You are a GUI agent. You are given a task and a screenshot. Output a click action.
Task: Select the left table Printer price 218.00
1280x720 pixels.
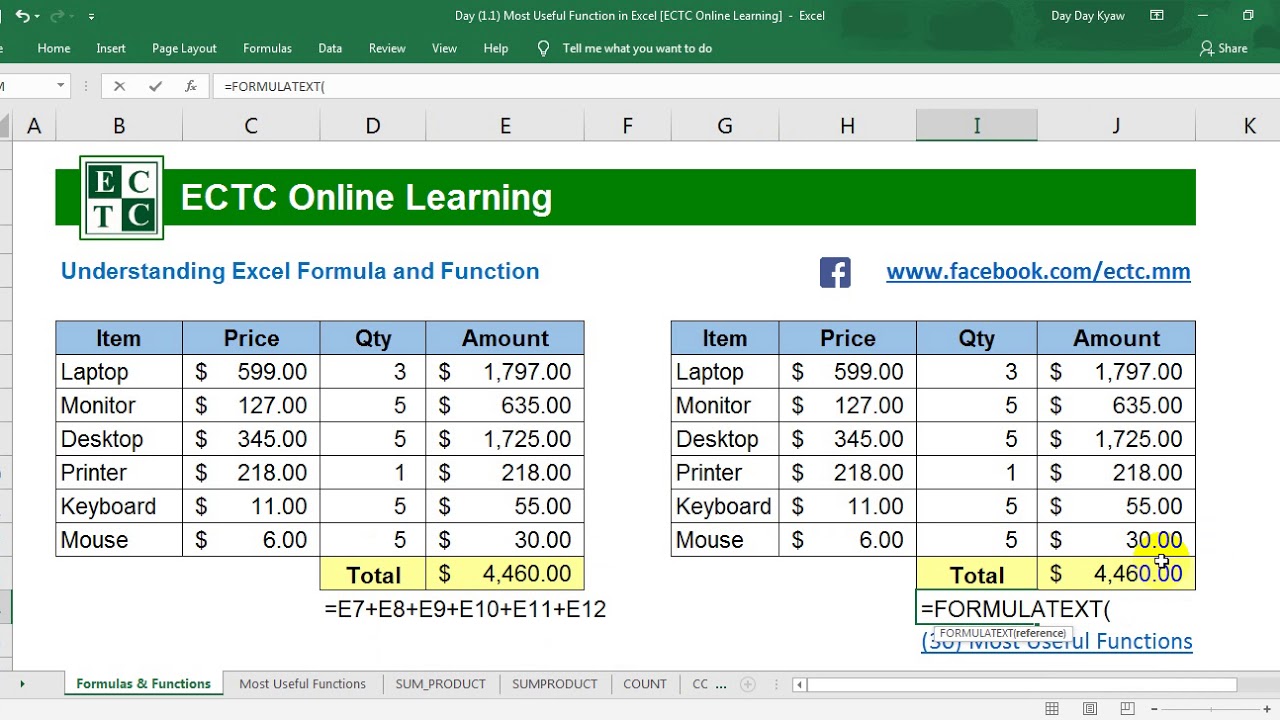251,473
